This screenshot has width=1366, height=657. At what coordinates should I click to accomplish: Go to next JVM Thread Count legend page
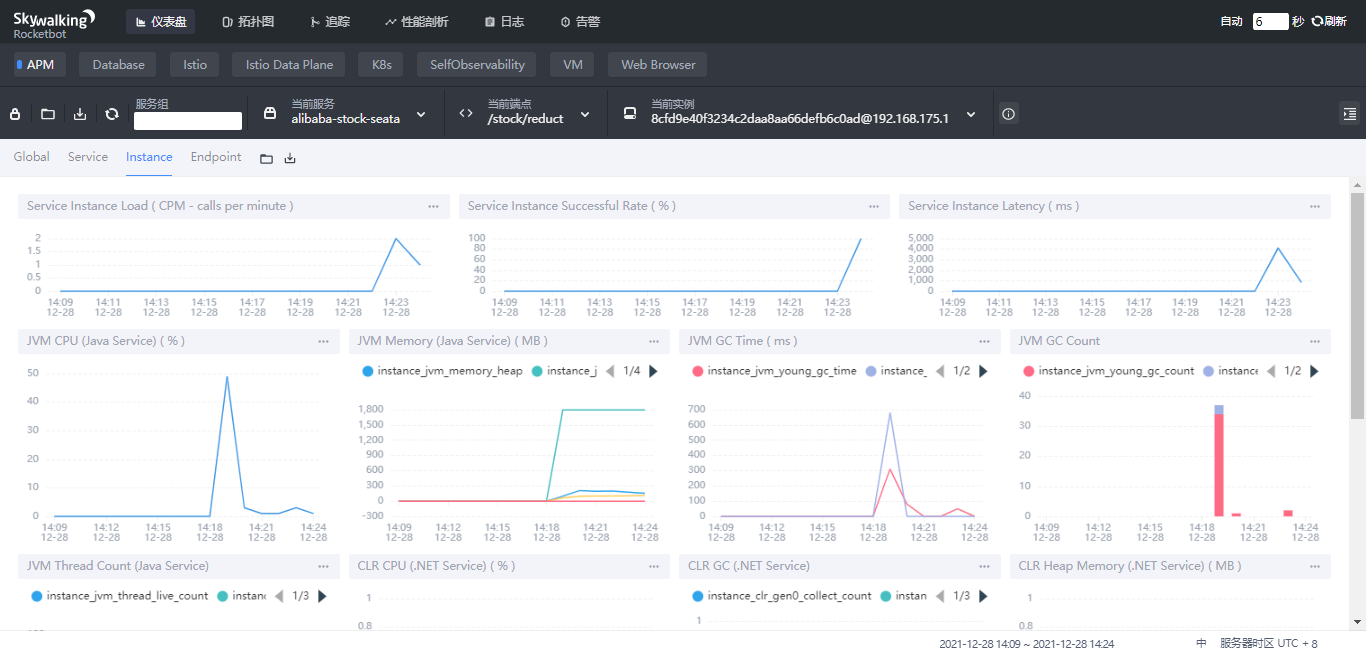click(322, 596)
